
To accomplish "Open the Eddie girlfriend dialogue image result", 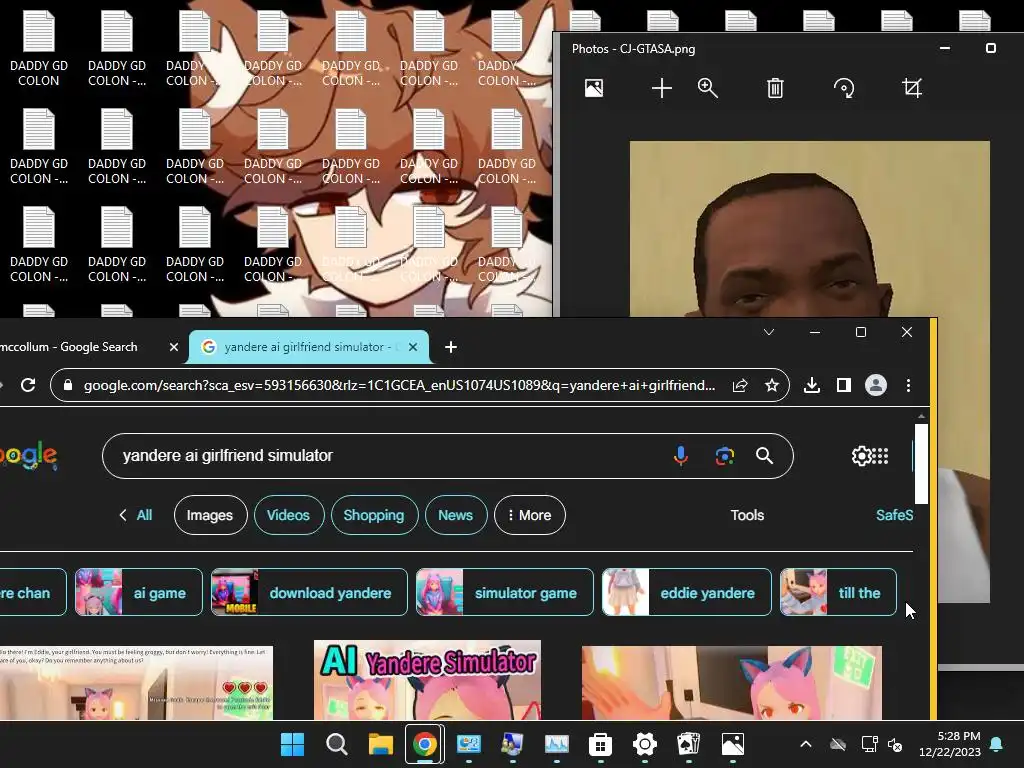I will point(136,683).
